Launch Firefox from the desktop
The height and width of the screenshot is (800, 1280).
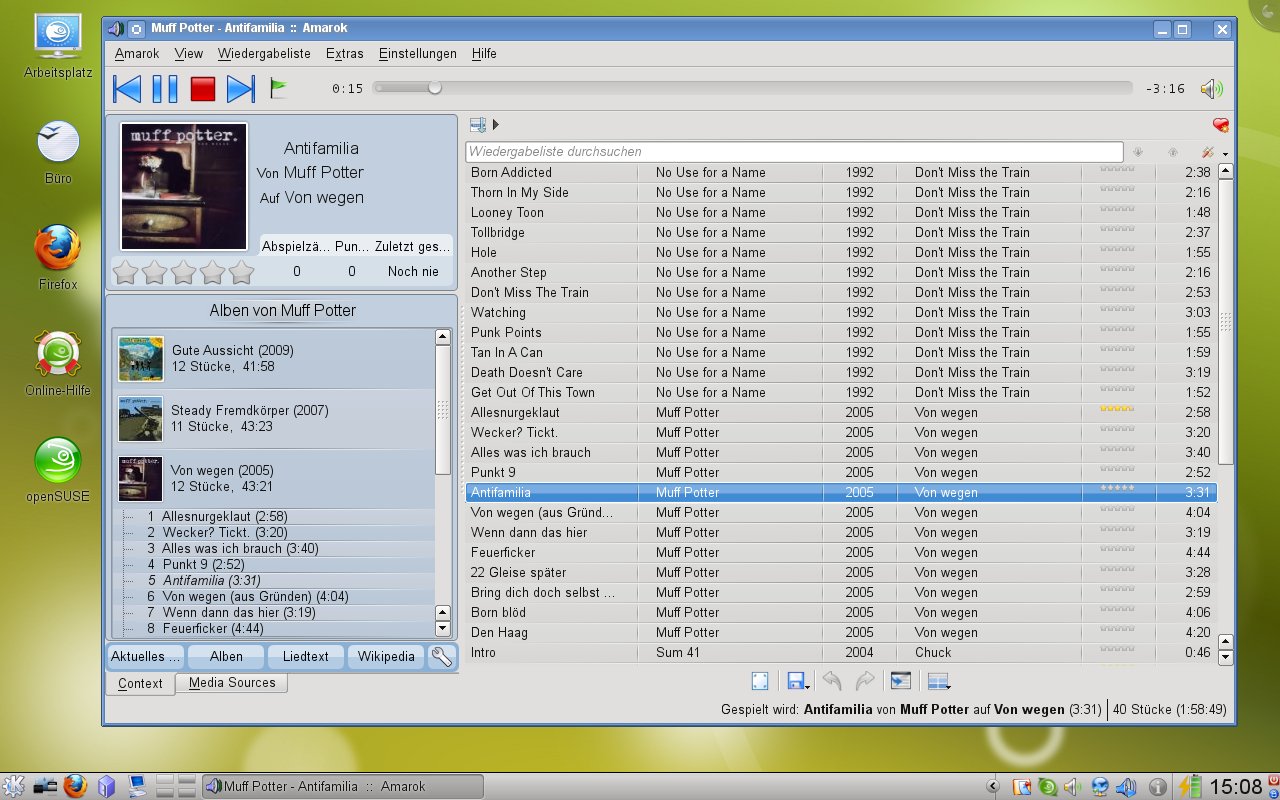58,258
